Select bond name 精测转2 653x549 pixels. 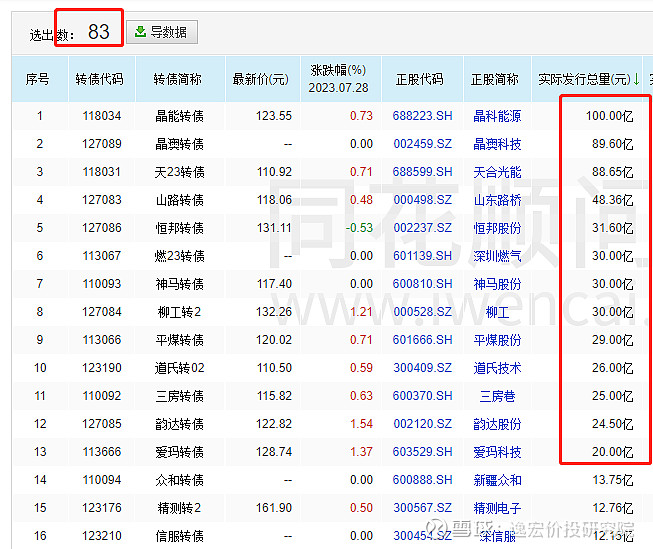click(179, 508)
